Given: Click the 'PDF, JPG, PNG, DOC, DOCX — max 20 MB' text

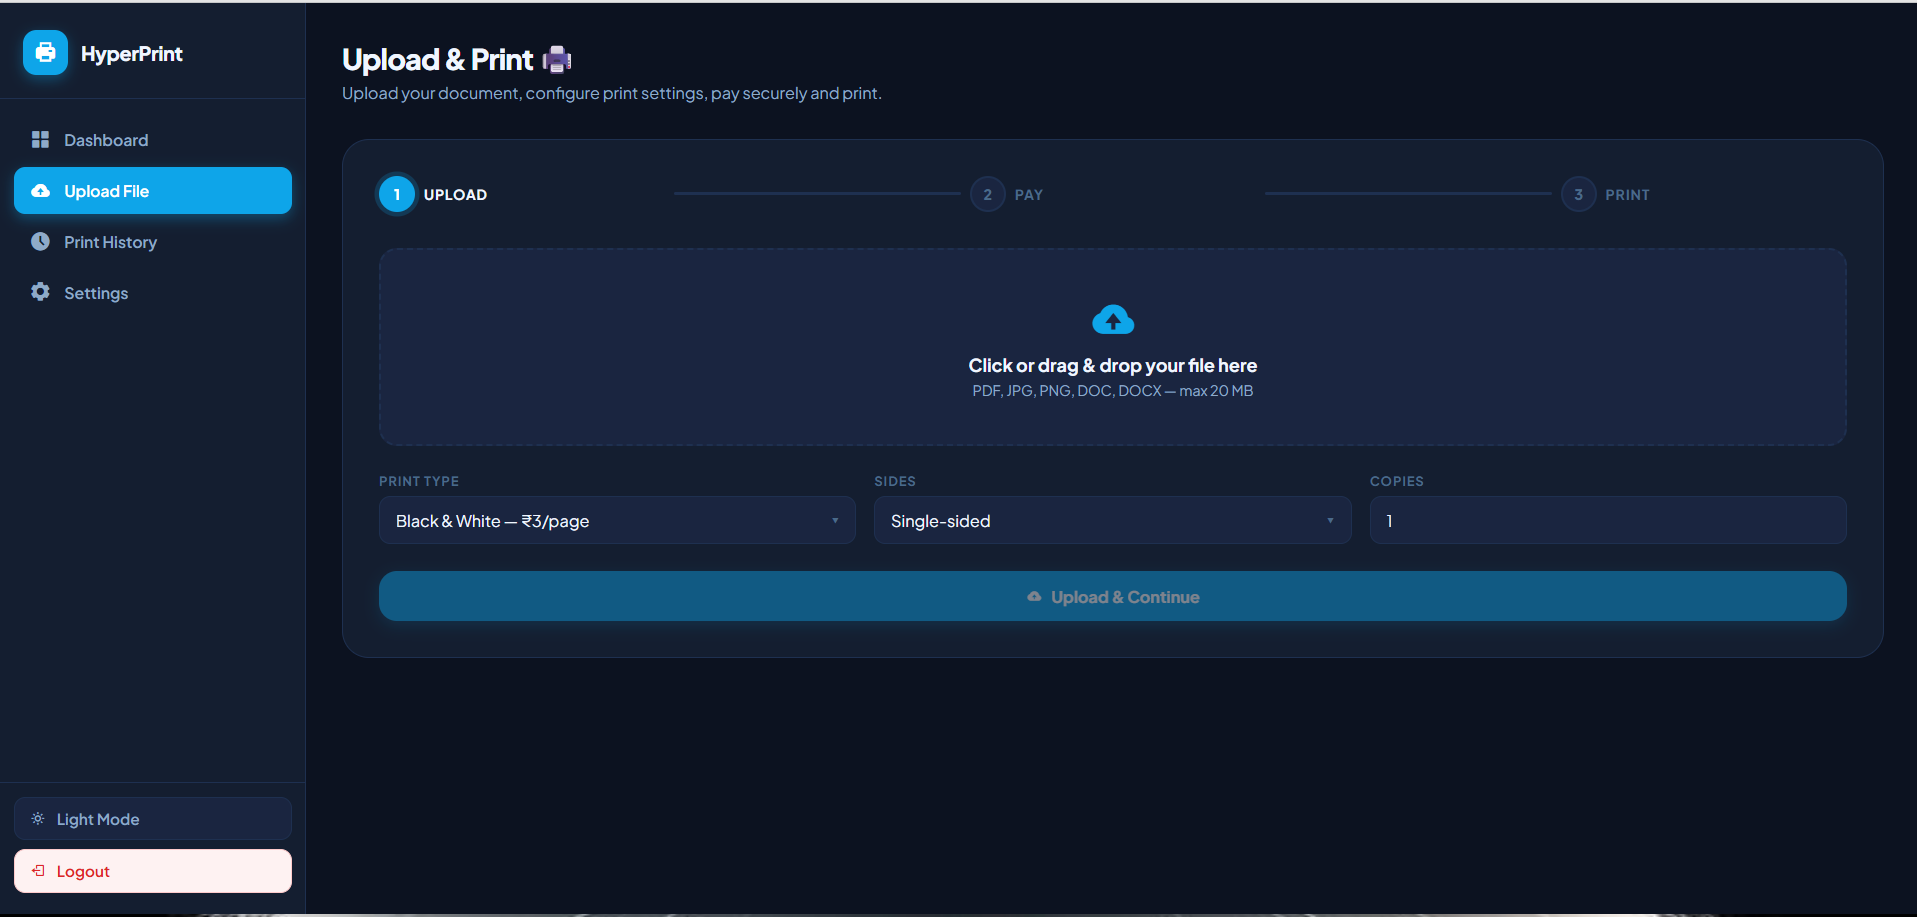Looking at the screenshot, I should (1113, 391).
